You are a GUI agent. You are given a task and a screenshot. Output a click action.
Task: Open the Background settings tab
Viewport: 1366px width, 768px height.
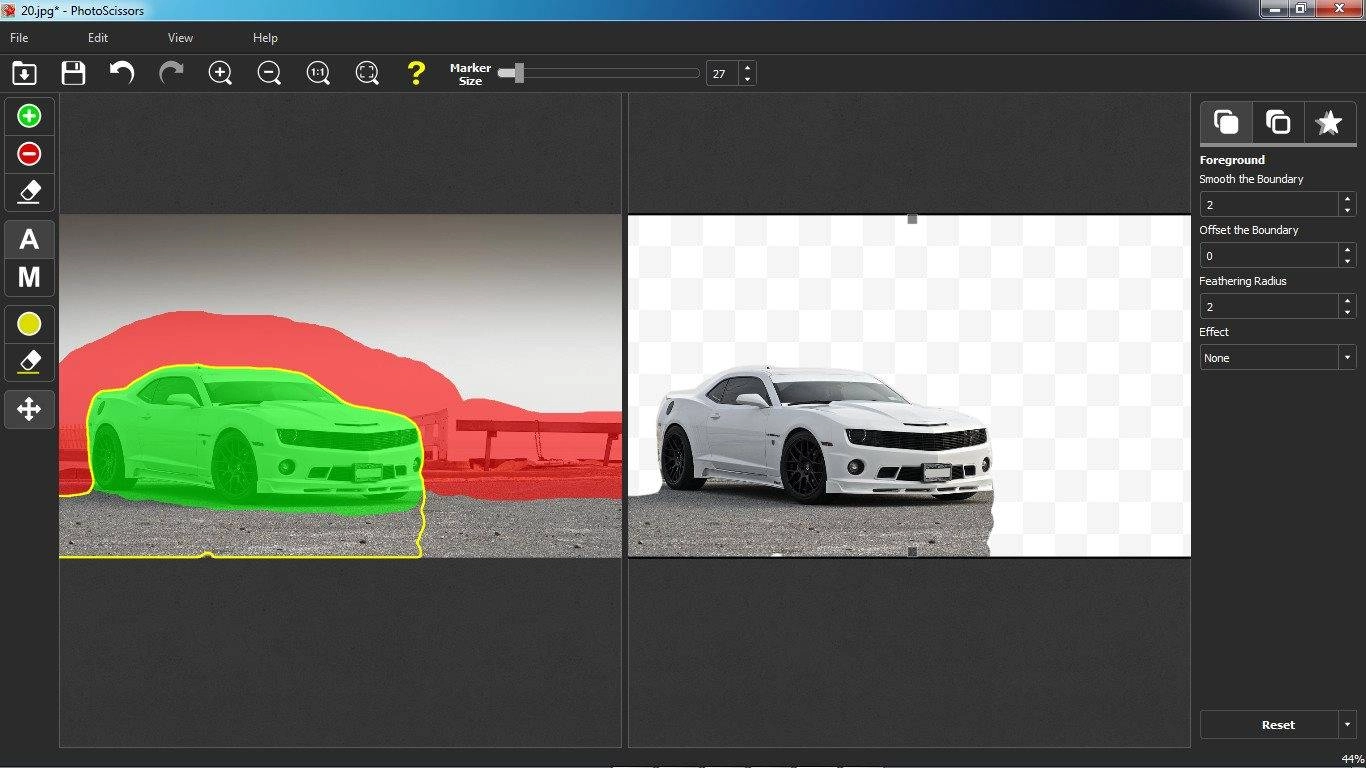tap(1278, 122)
